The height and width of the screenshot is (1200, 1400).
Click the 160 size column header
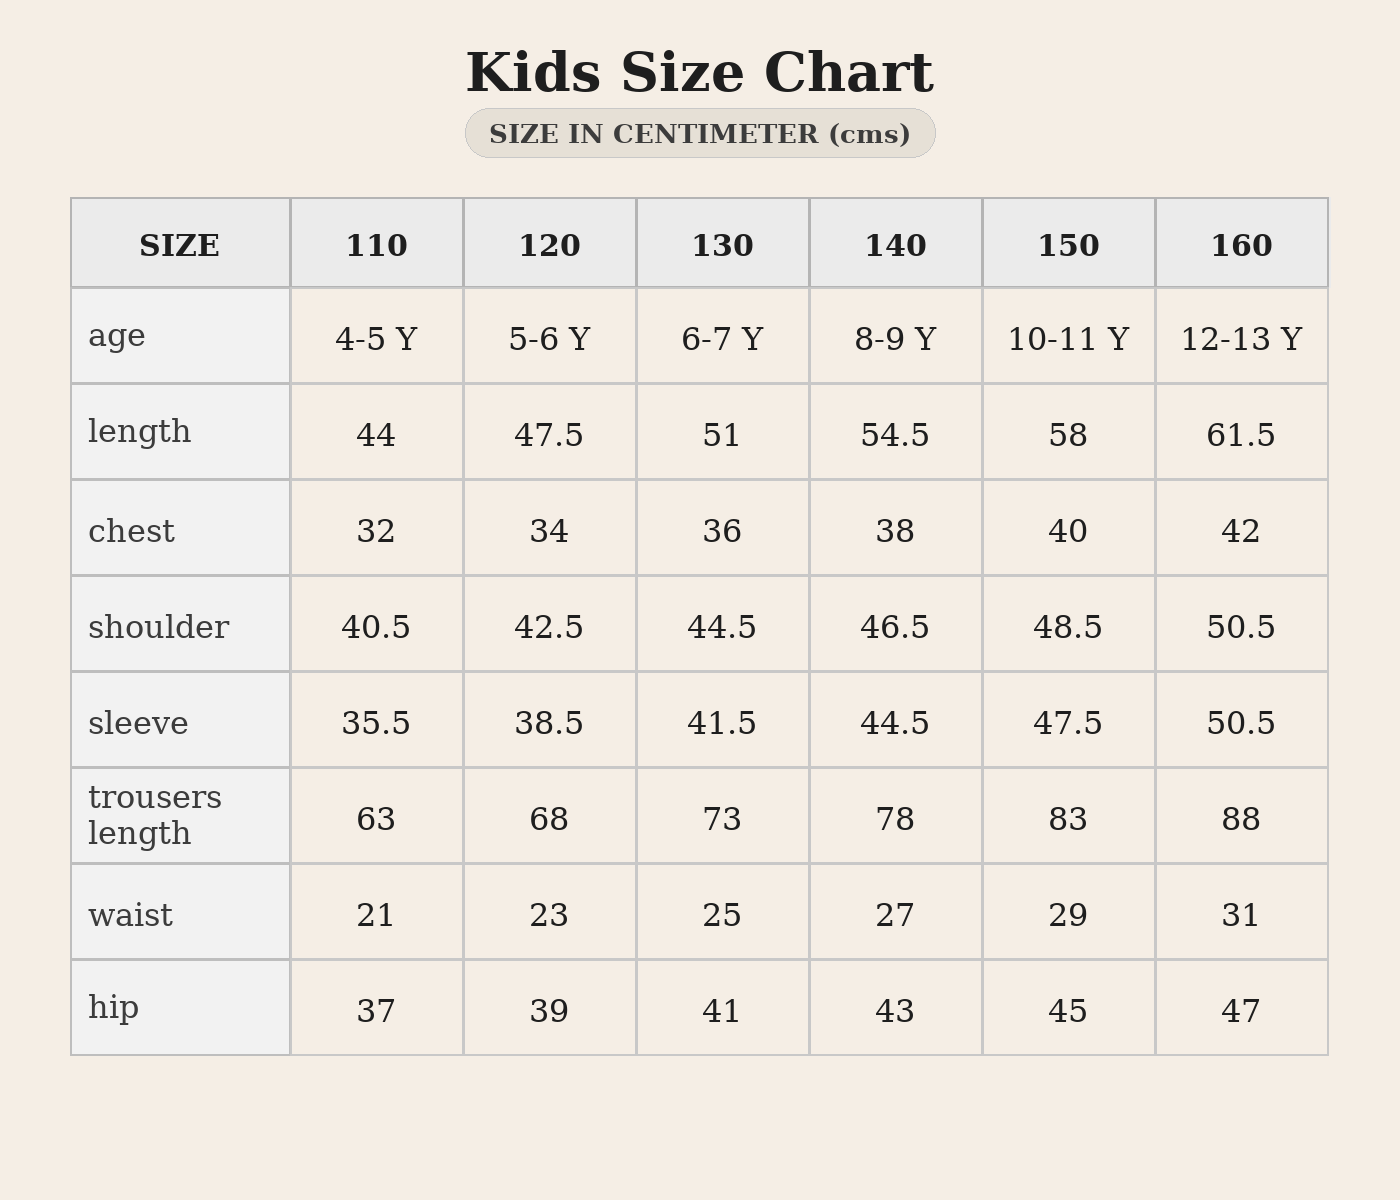pyautogui.click(x=1241, y=245)
